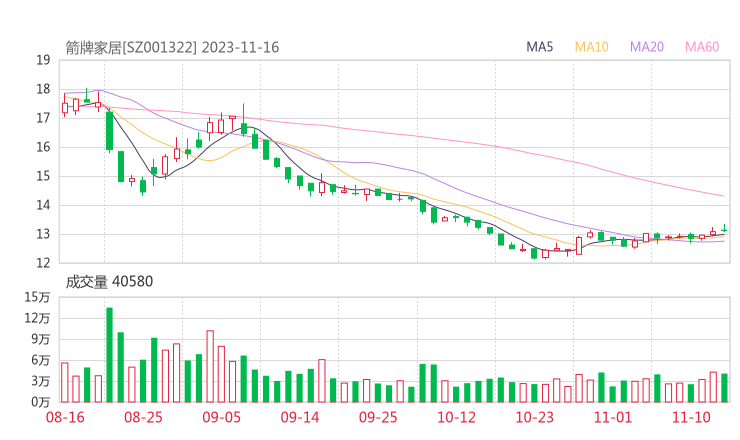Image resolution: width=740 pixels, height=440 pixels.
Task: Click the 成交量 40580 volume label
Action: [109, 281]
